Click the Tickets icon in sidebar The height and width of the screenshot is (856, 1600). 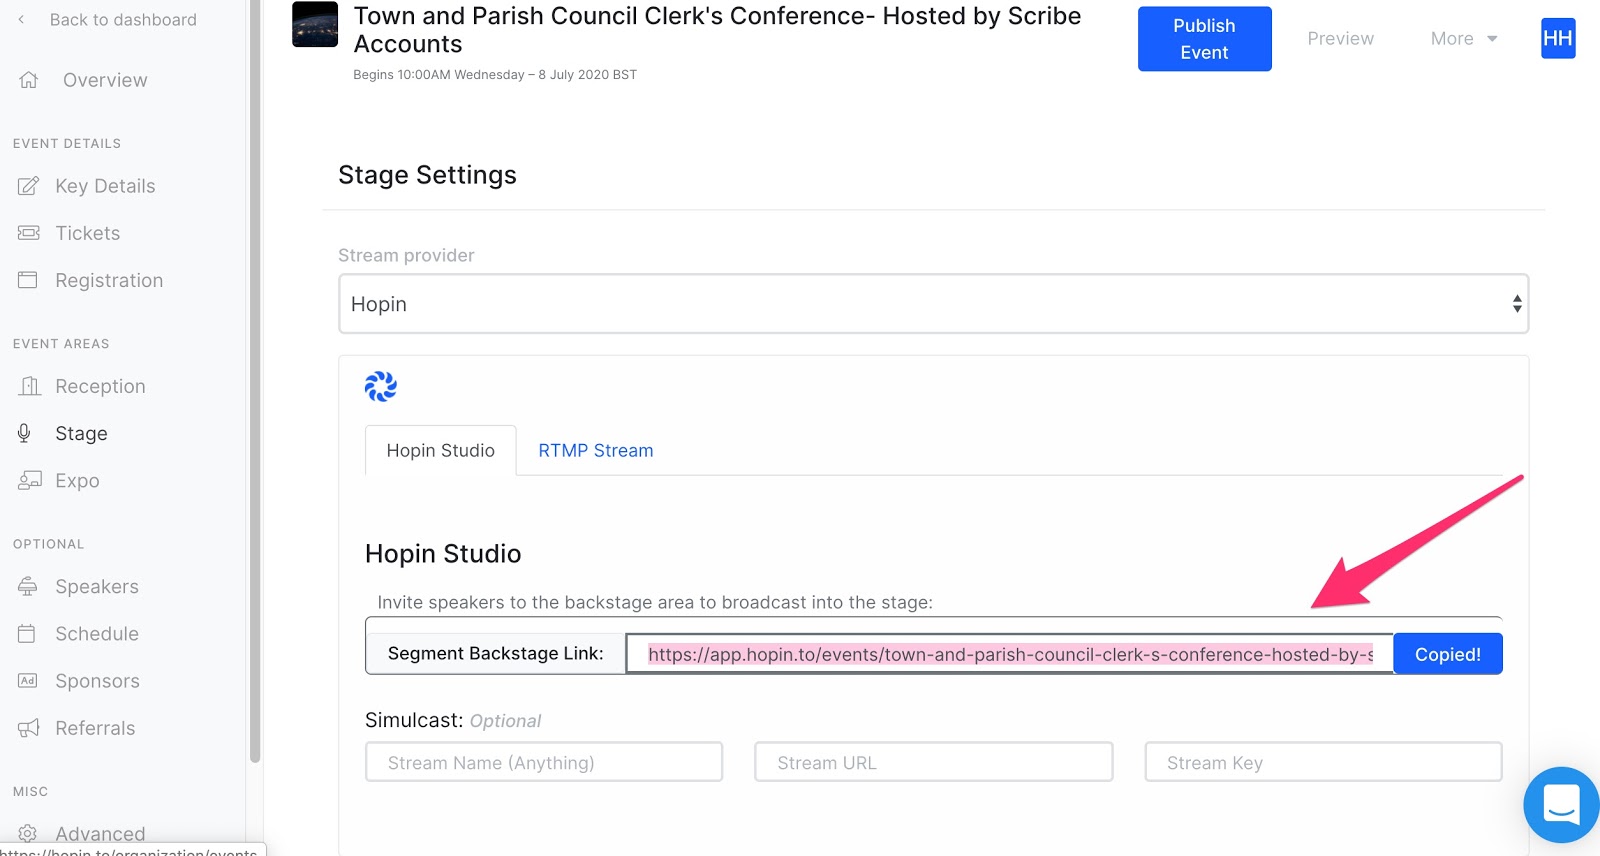[29, 233]
